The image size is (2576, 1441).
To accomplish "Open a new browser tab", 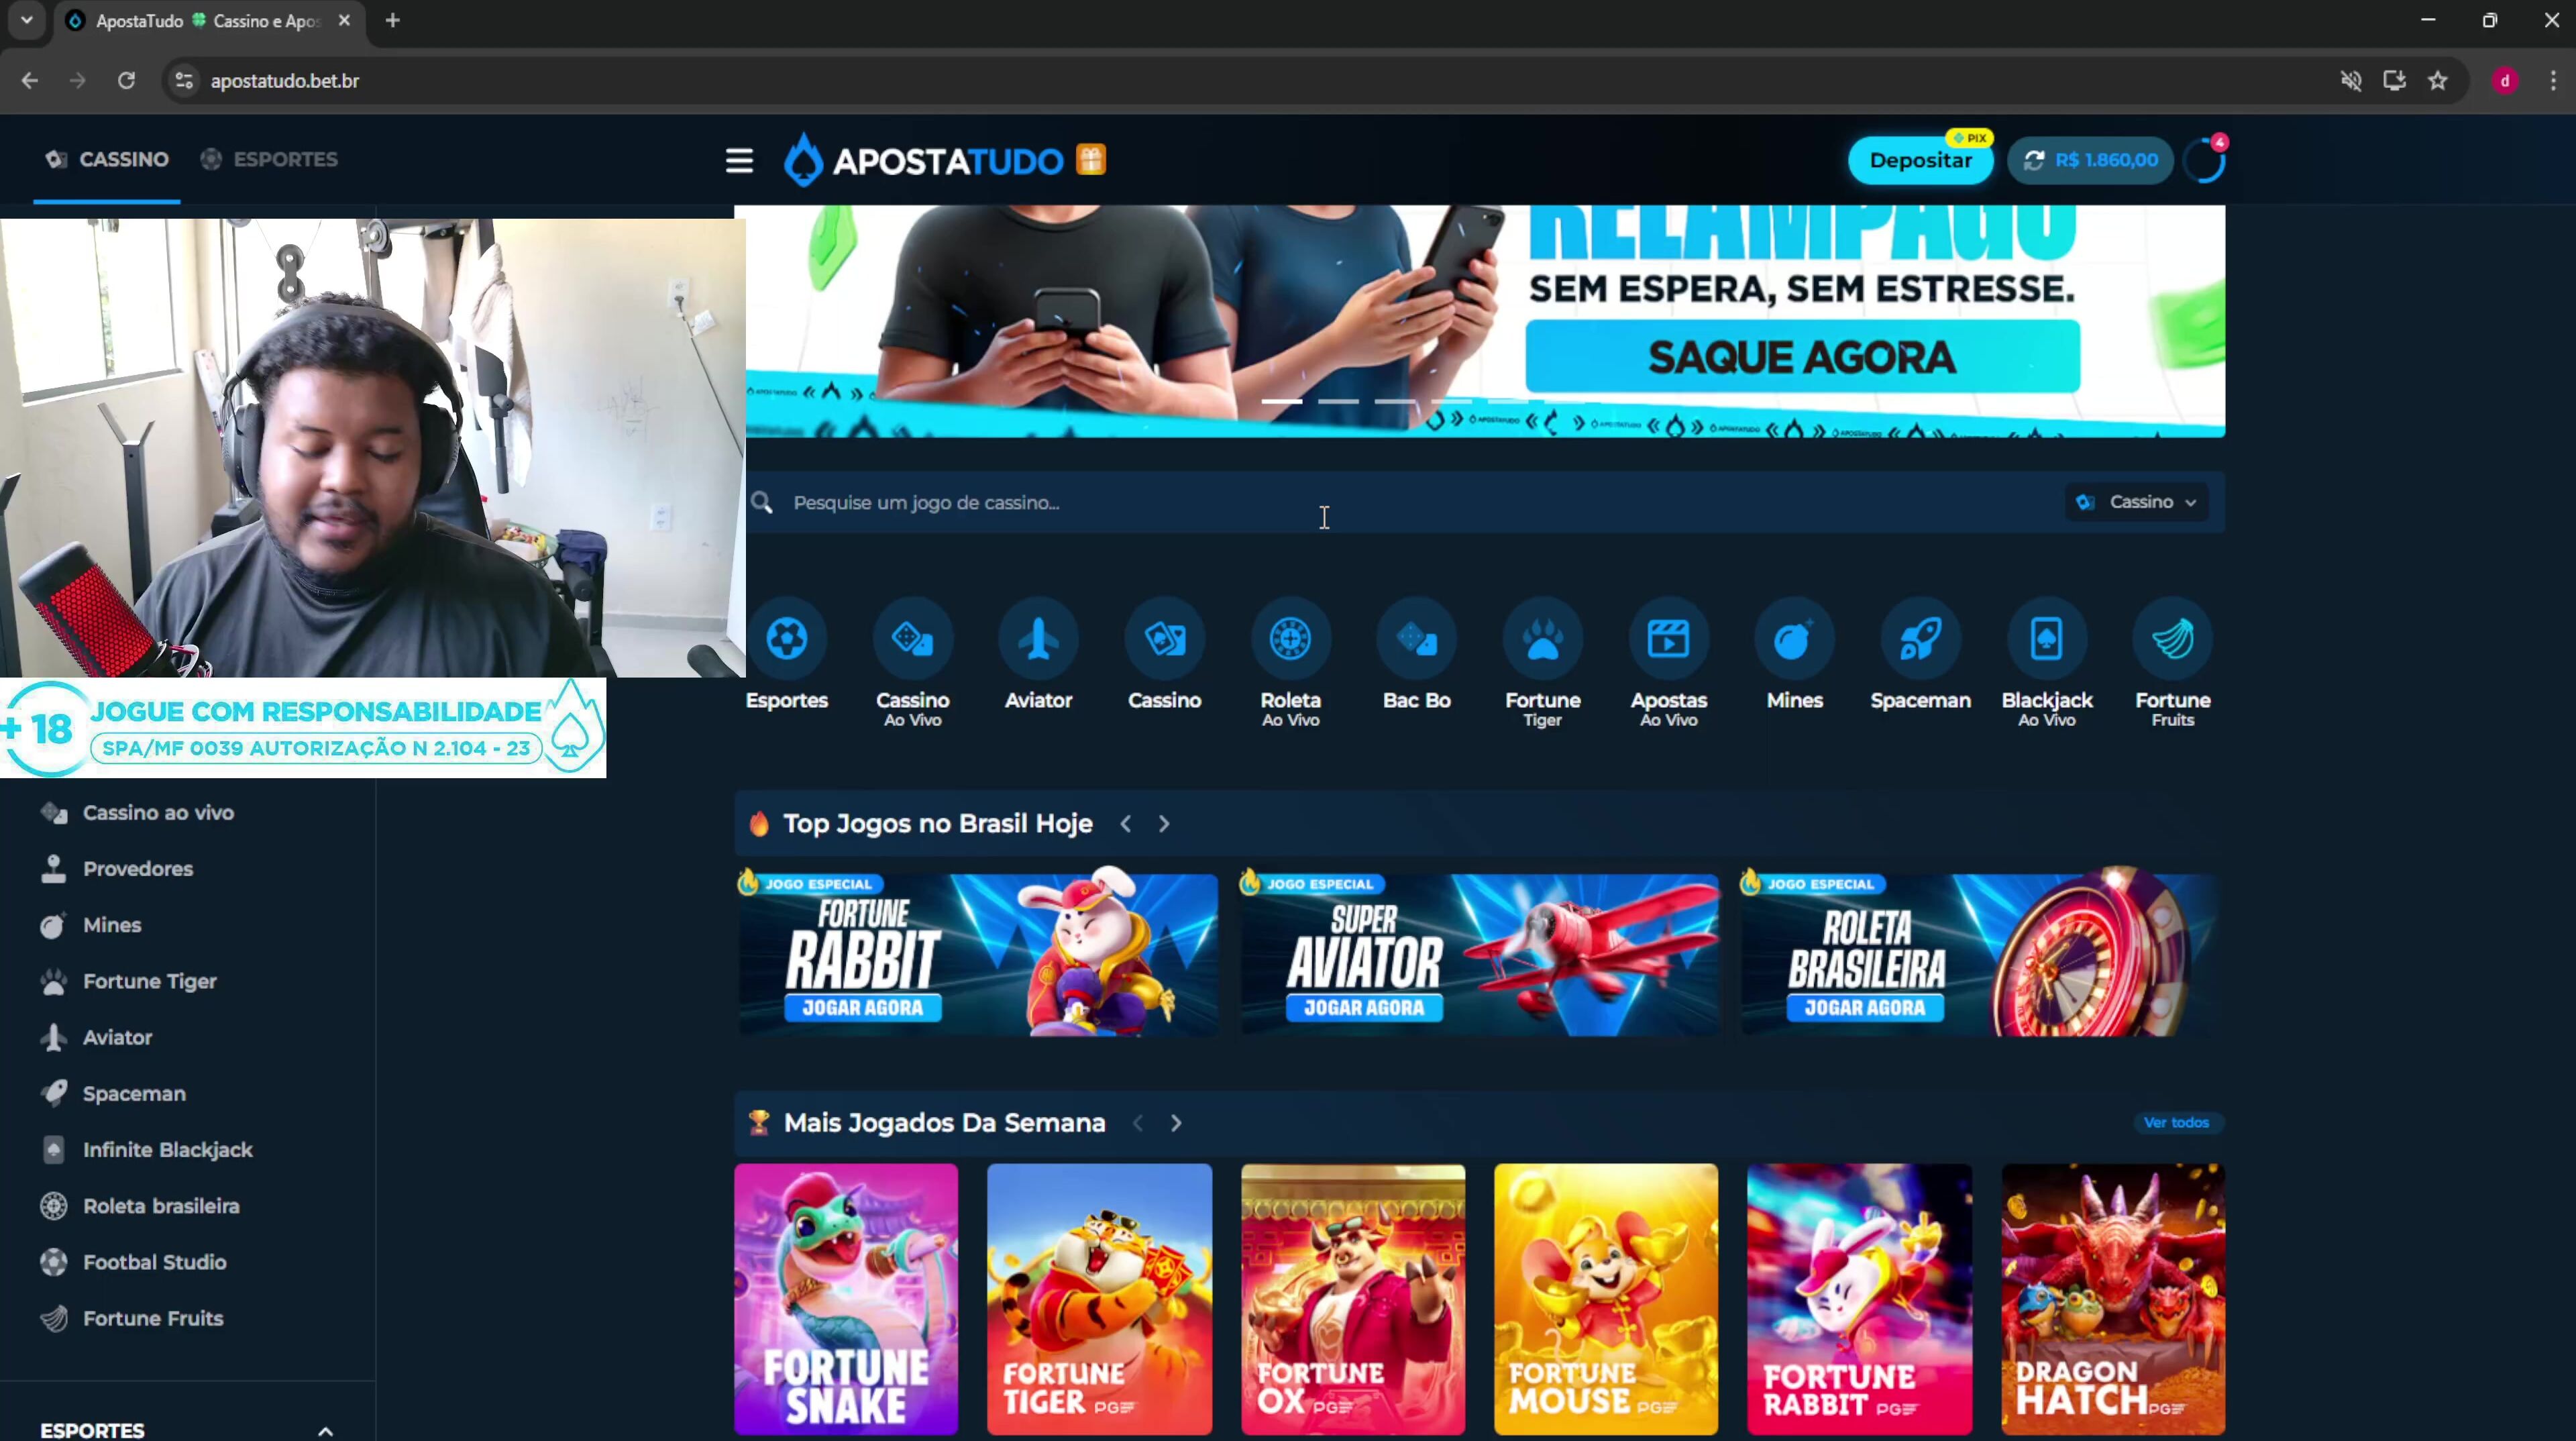I will (393, 20).
